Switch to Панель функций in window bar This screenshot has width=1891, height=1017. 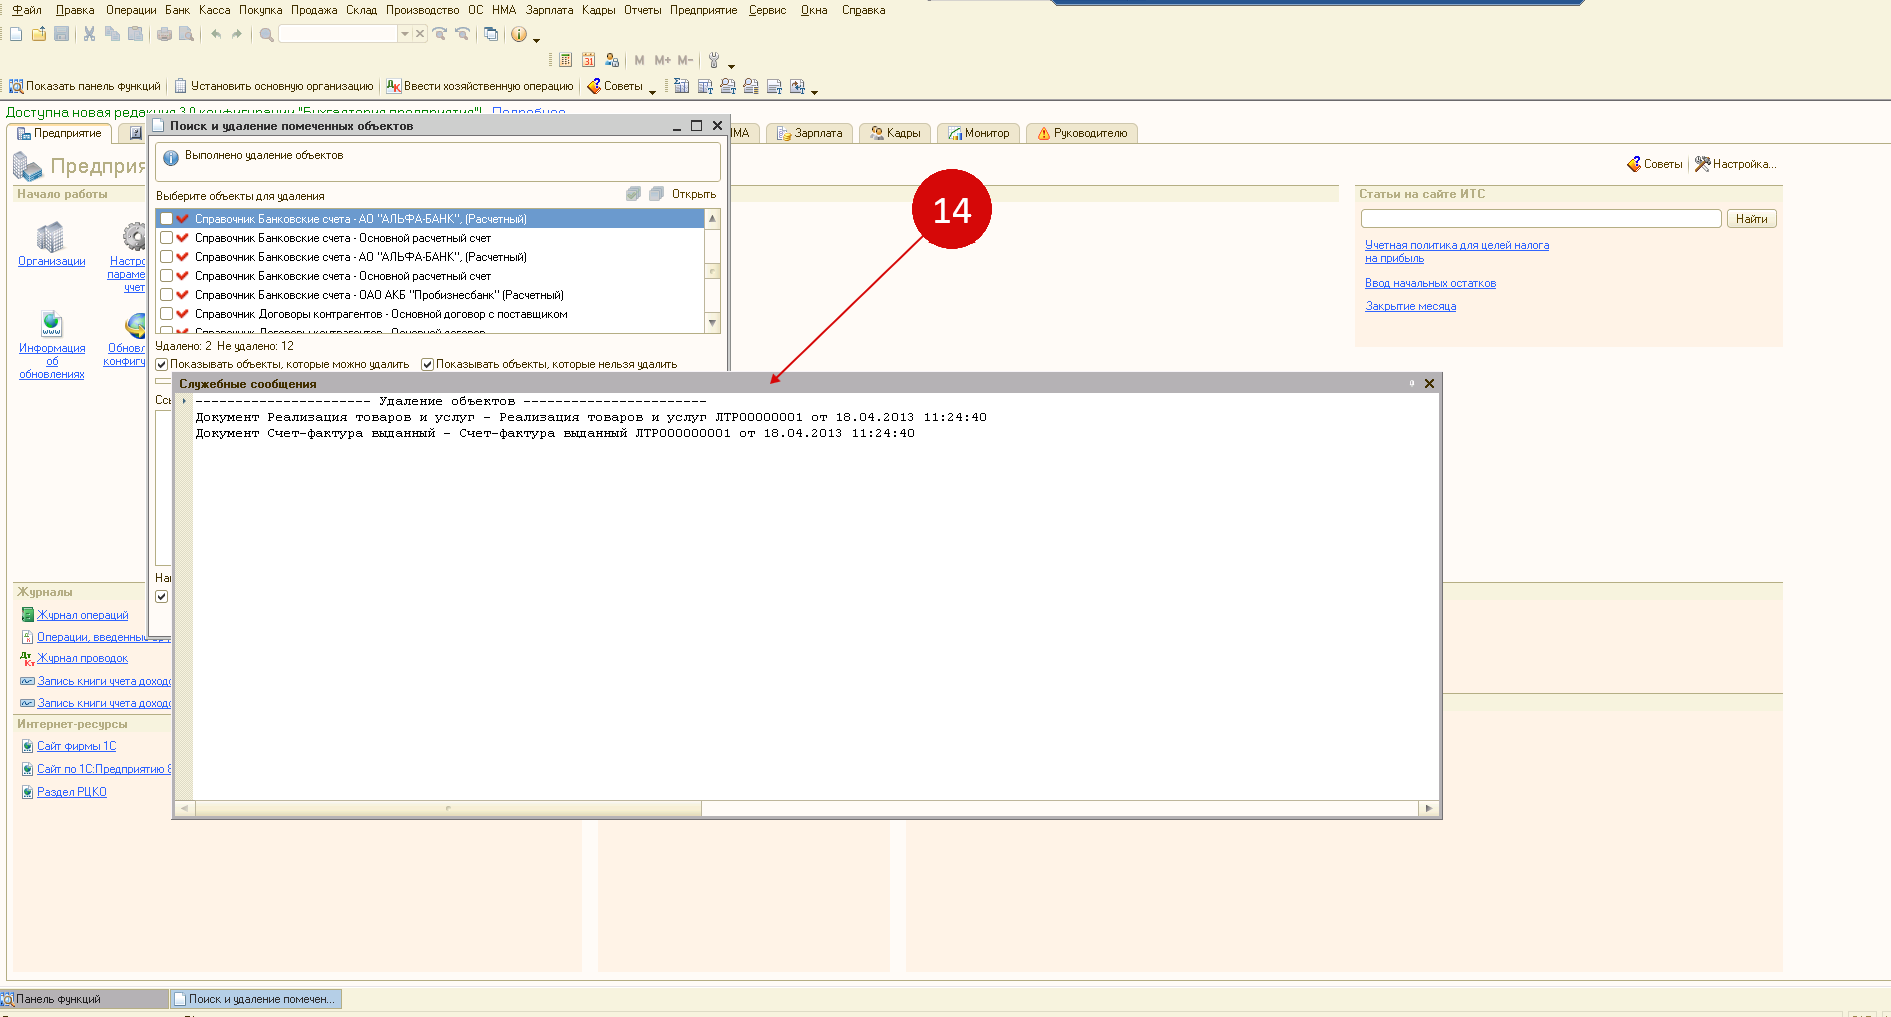[84, 999]
